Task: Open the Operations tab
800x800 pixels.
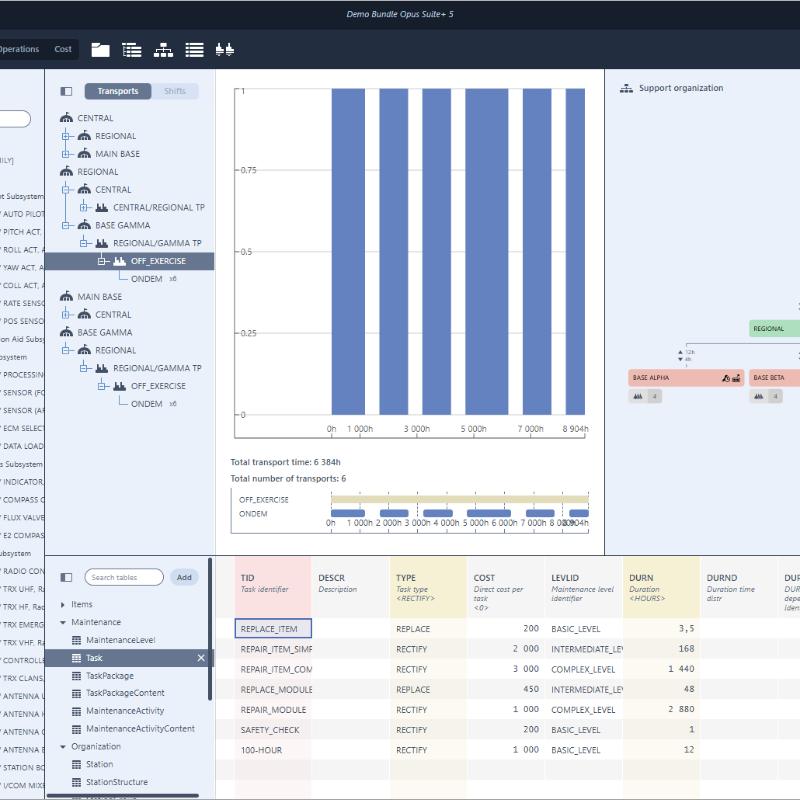Action: tap(19, 49)
